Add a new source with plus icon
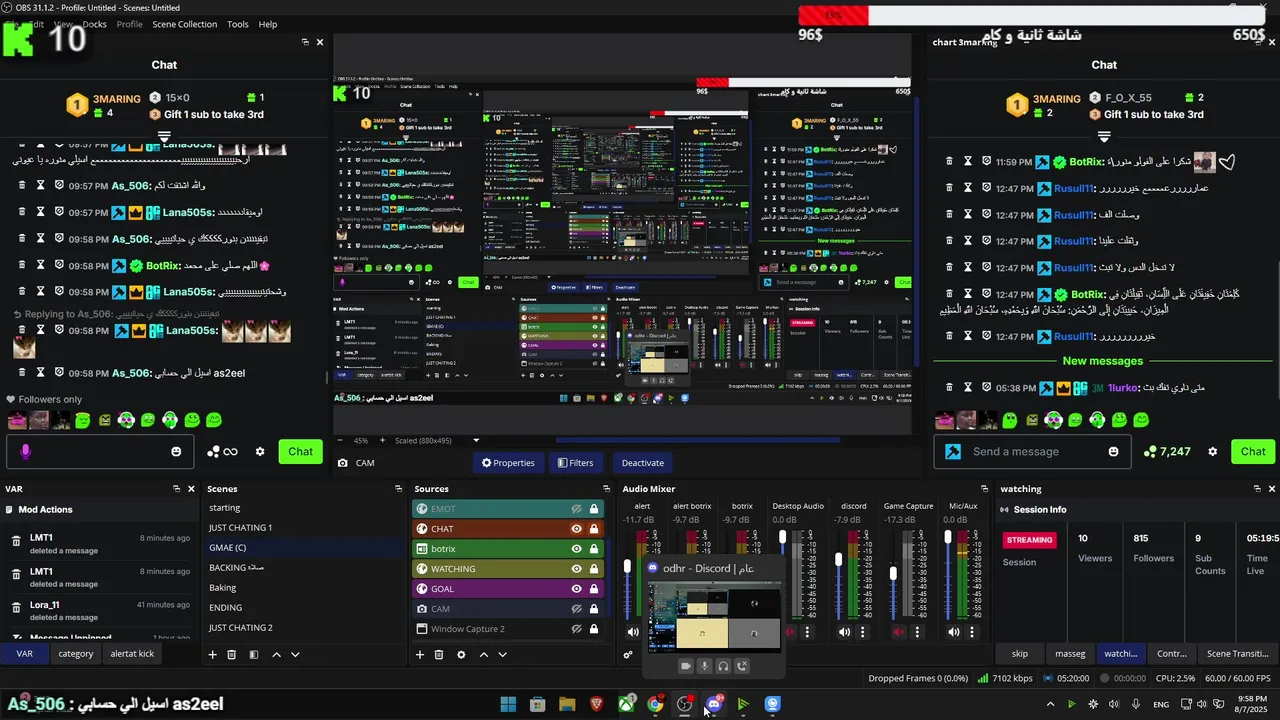Image resolution: width=1280 pixels, height=720 pixels. tap(420, 655)
